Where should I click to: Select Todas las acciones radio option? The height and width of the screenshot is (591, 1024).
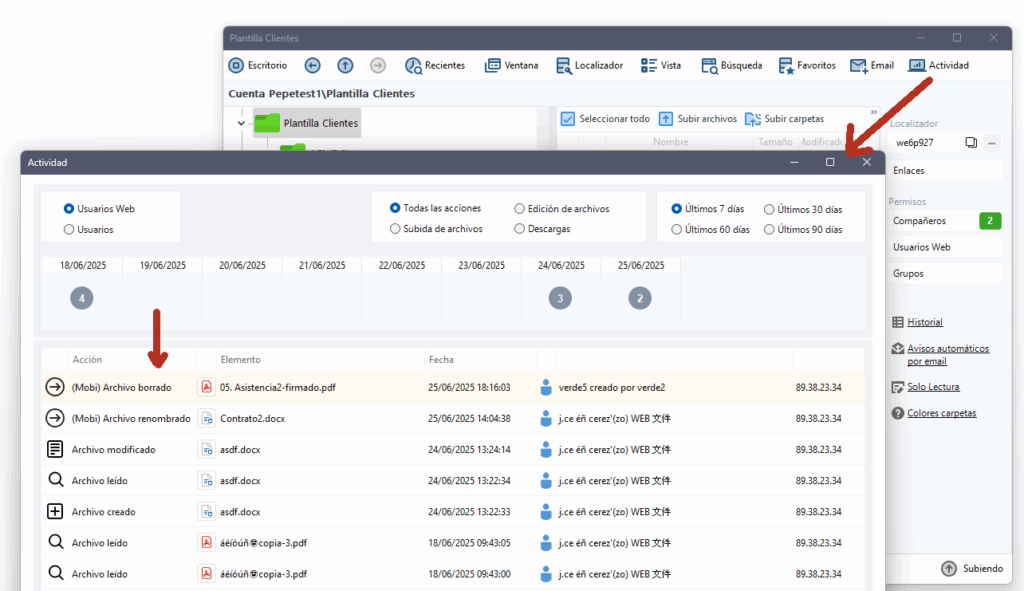click(395, 208)
